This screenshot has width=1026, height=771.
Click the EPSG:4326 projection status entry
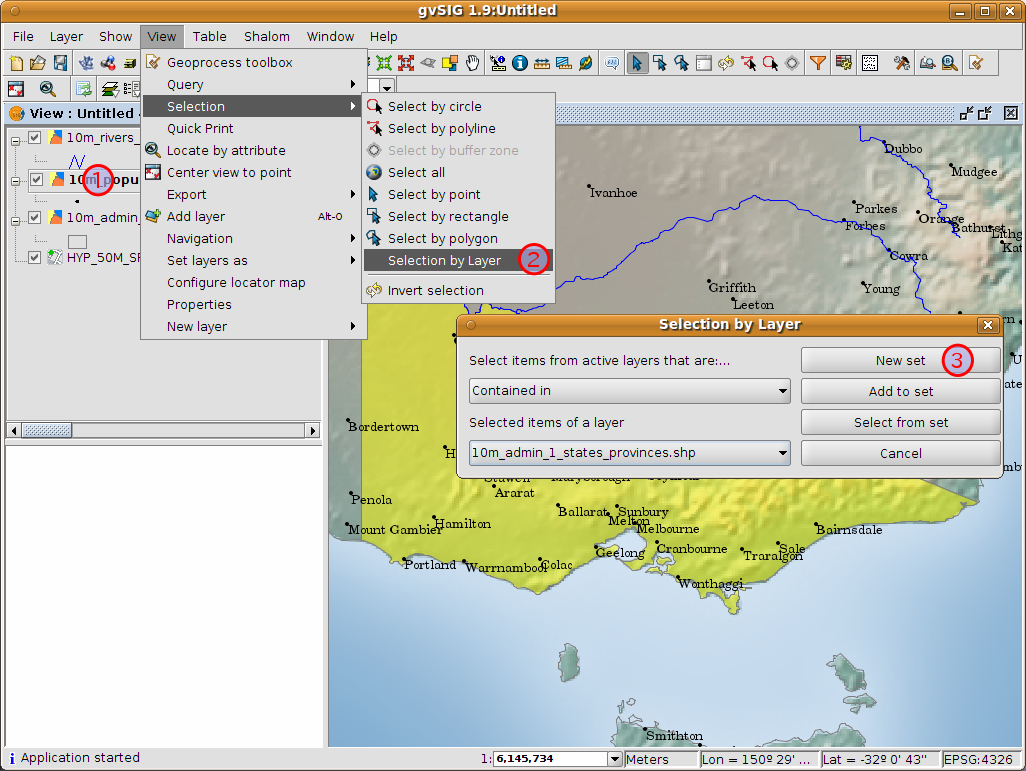tap(978, 759)
